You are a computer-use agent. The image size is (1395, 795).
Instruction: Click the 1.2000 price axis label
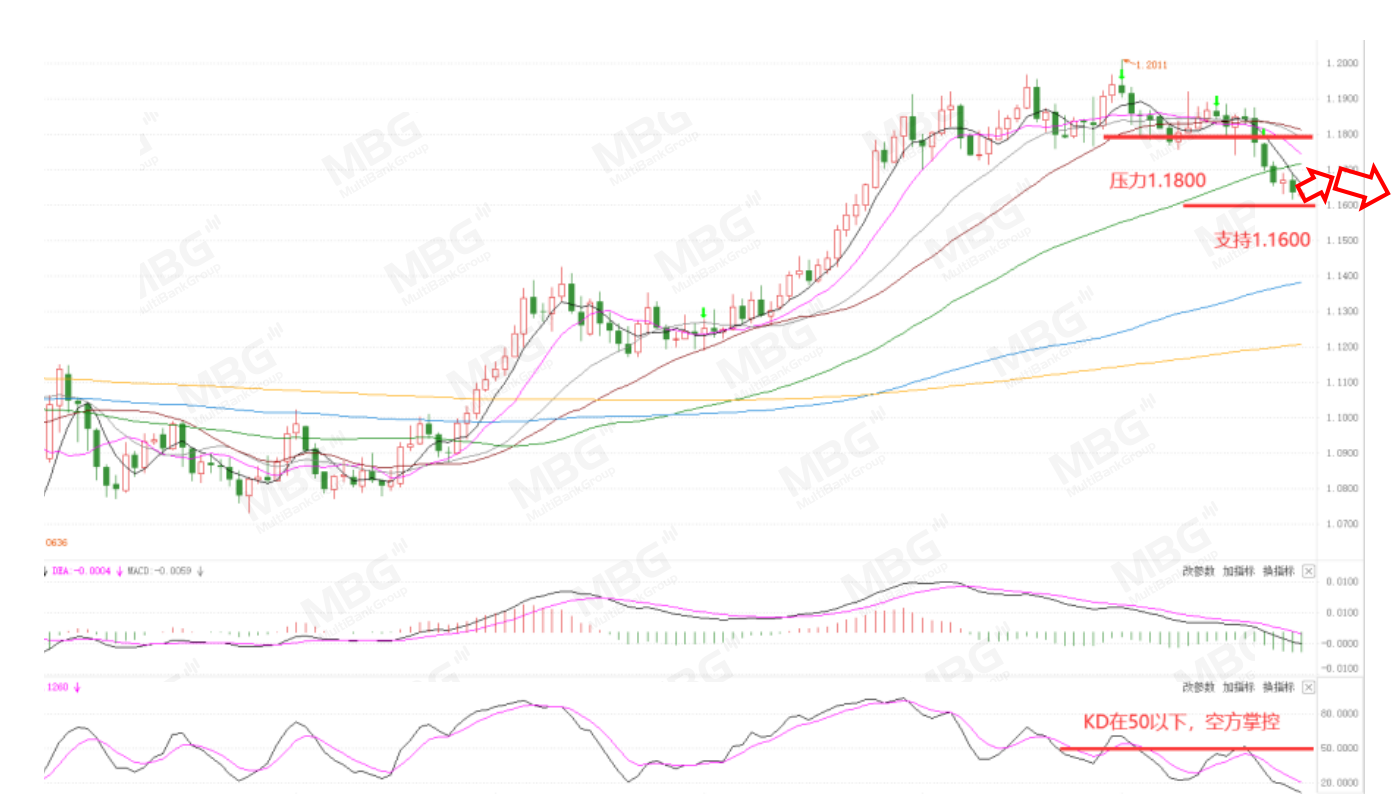click(1341, 63)
